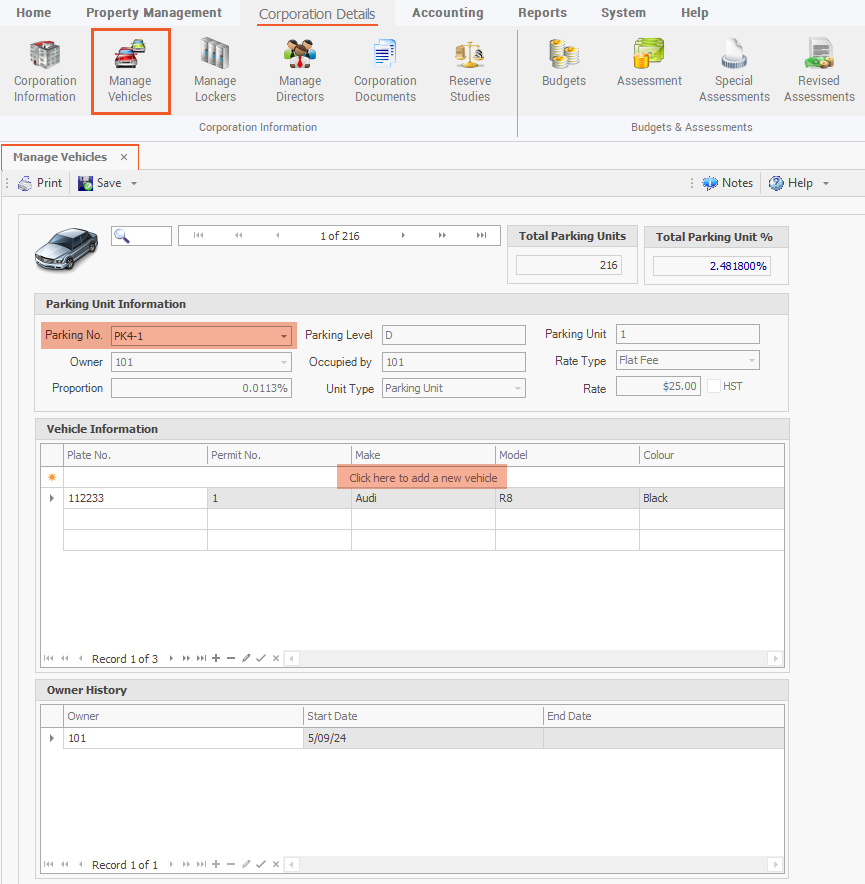Click the Print button

(x=40, y=183)
